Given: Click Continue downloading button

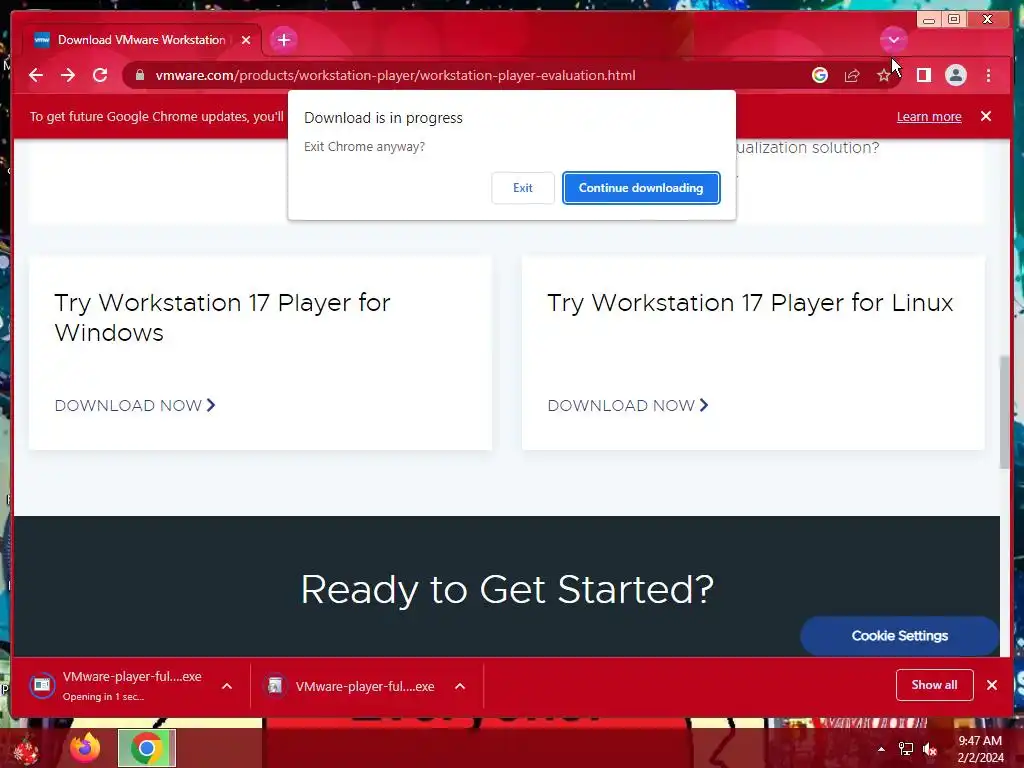Looking at the screenshot, I should 641,188.
